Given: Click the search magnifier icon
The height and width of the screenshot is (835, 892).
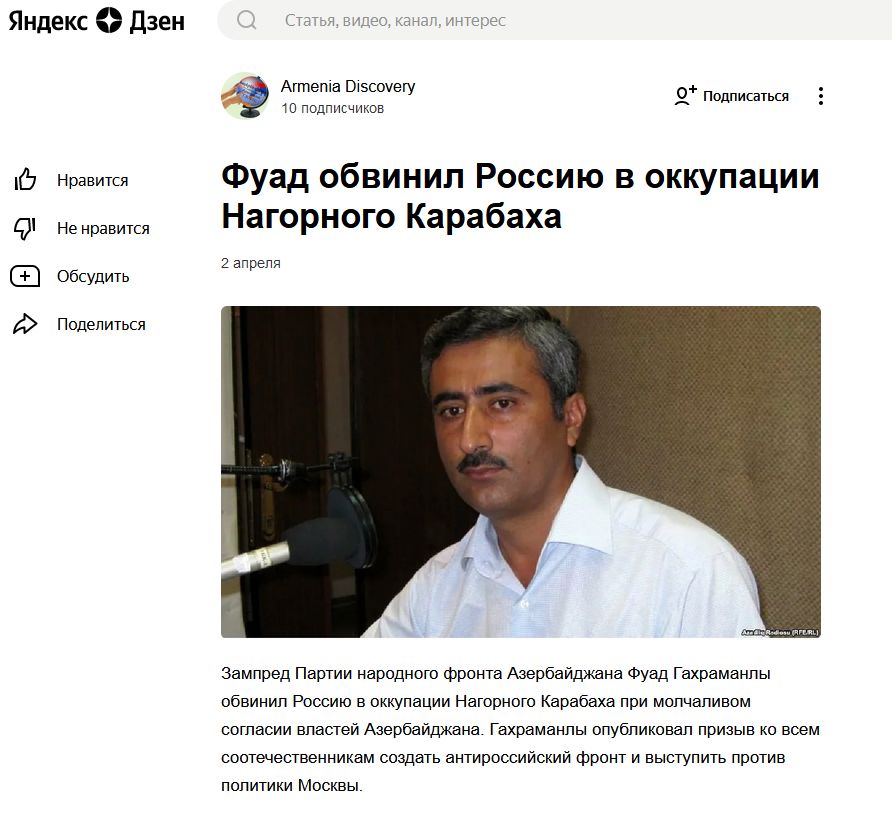Looking at the screenshot, I should pyautogui.click(x=246, y=20).
